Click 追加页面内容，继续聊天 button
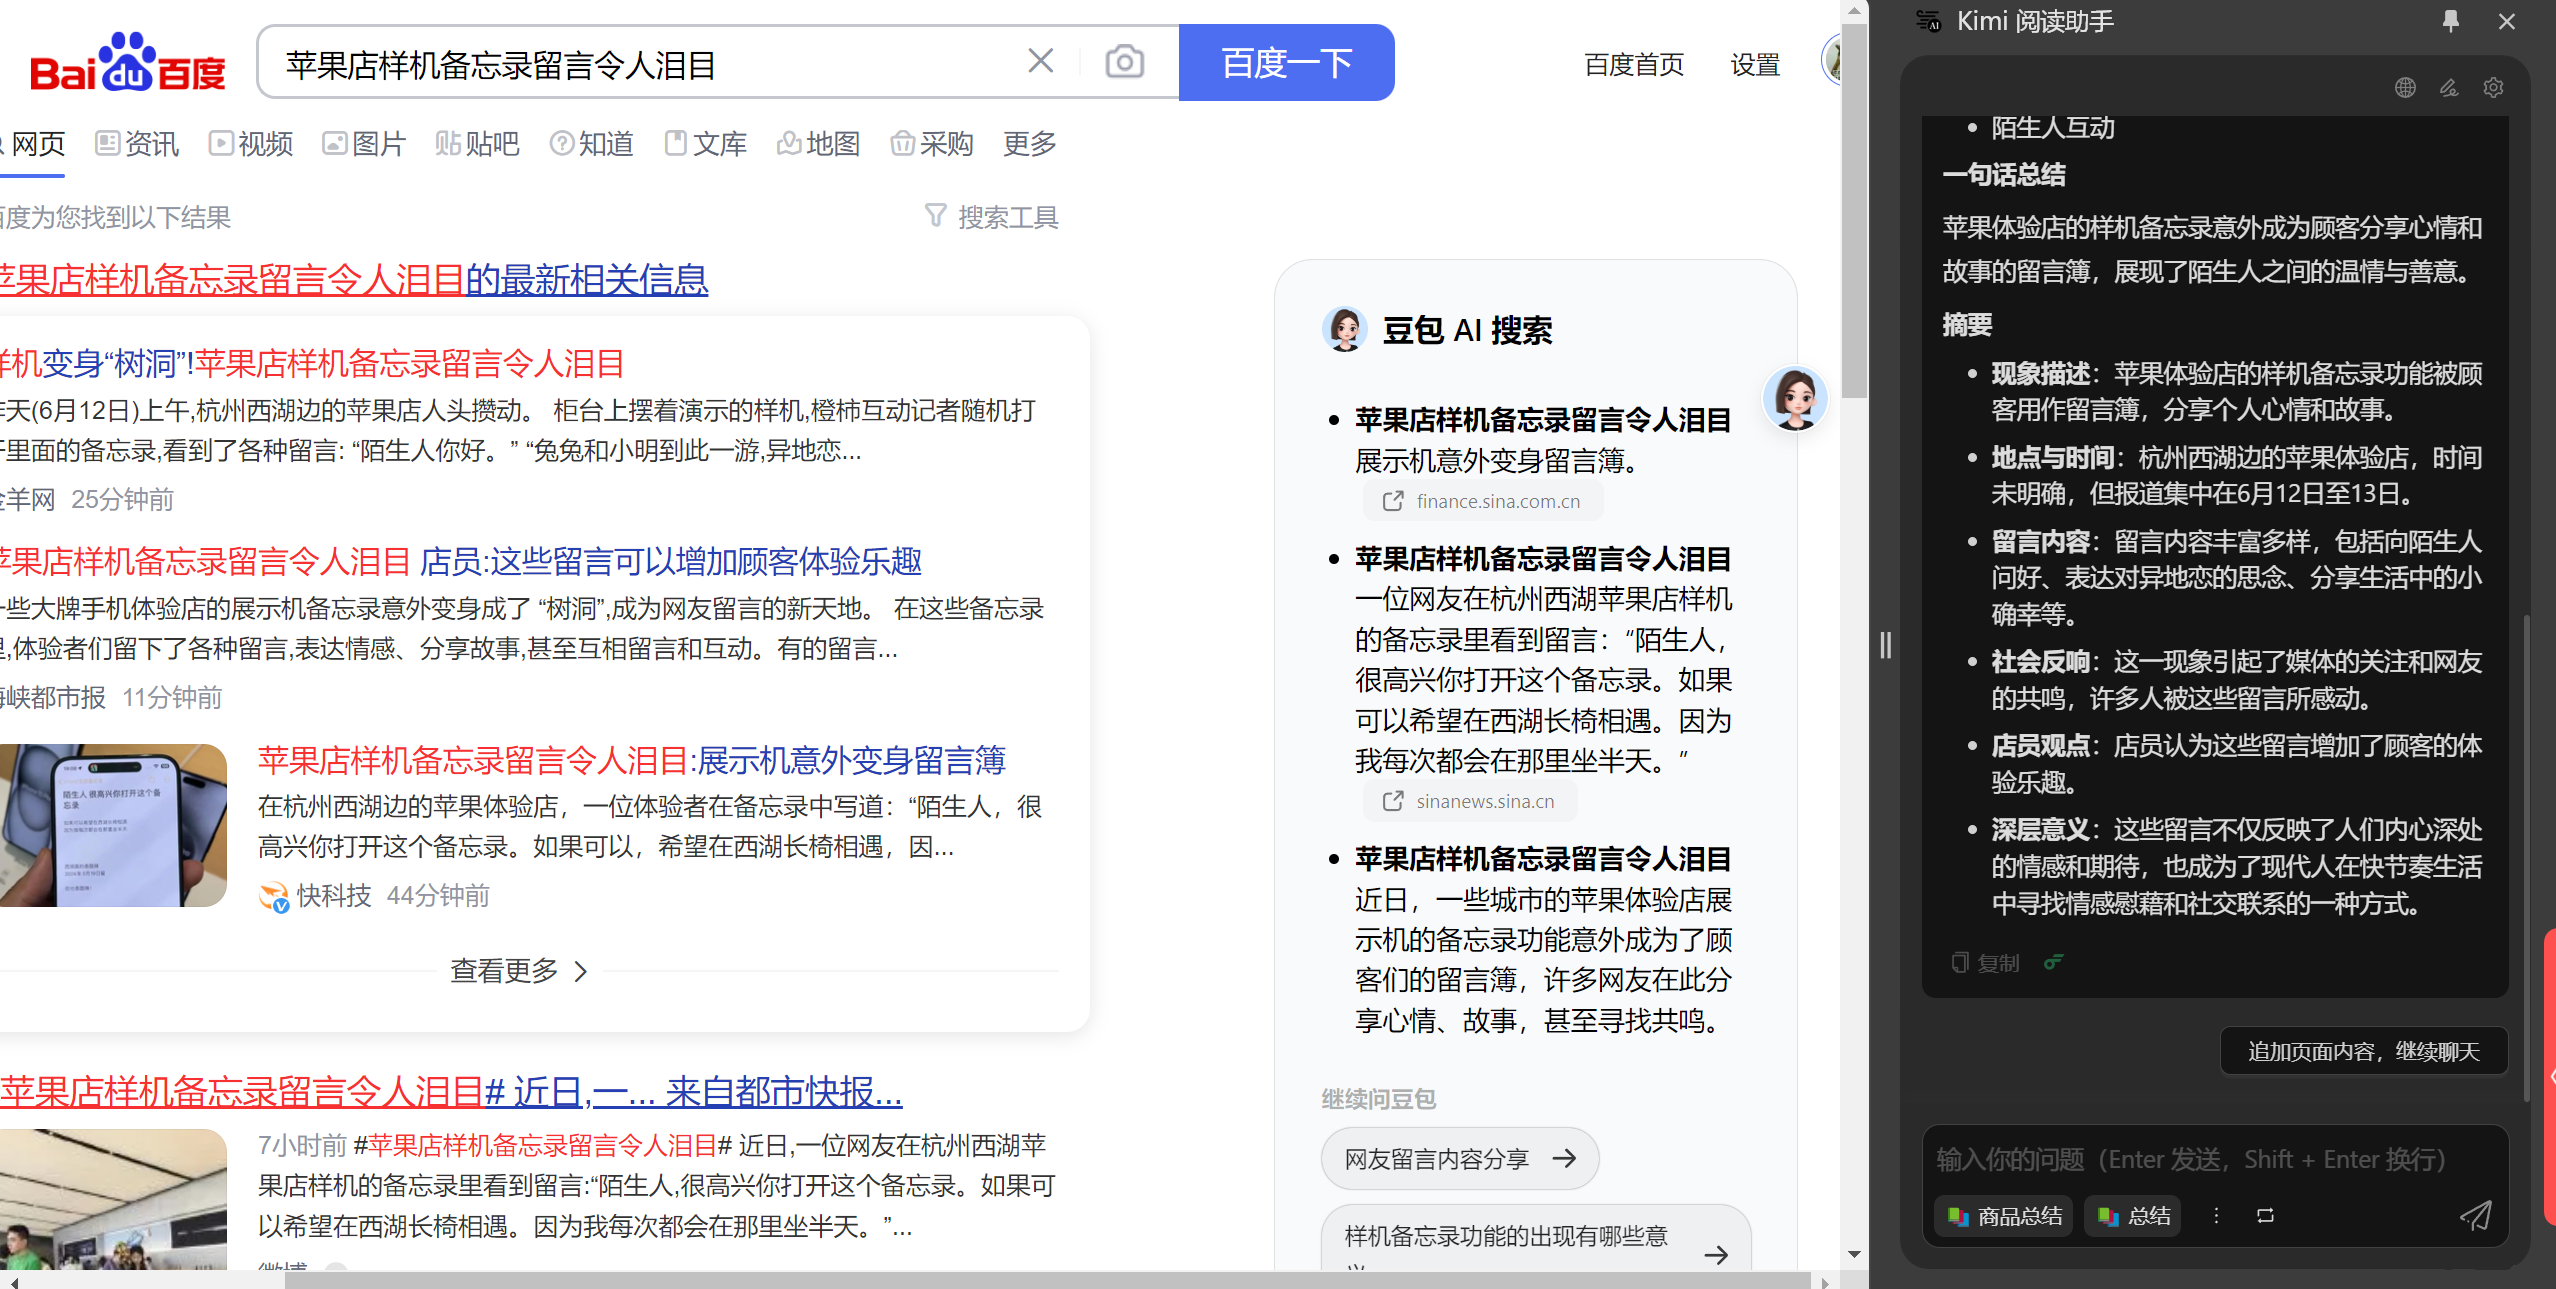 (2363, 1051)
